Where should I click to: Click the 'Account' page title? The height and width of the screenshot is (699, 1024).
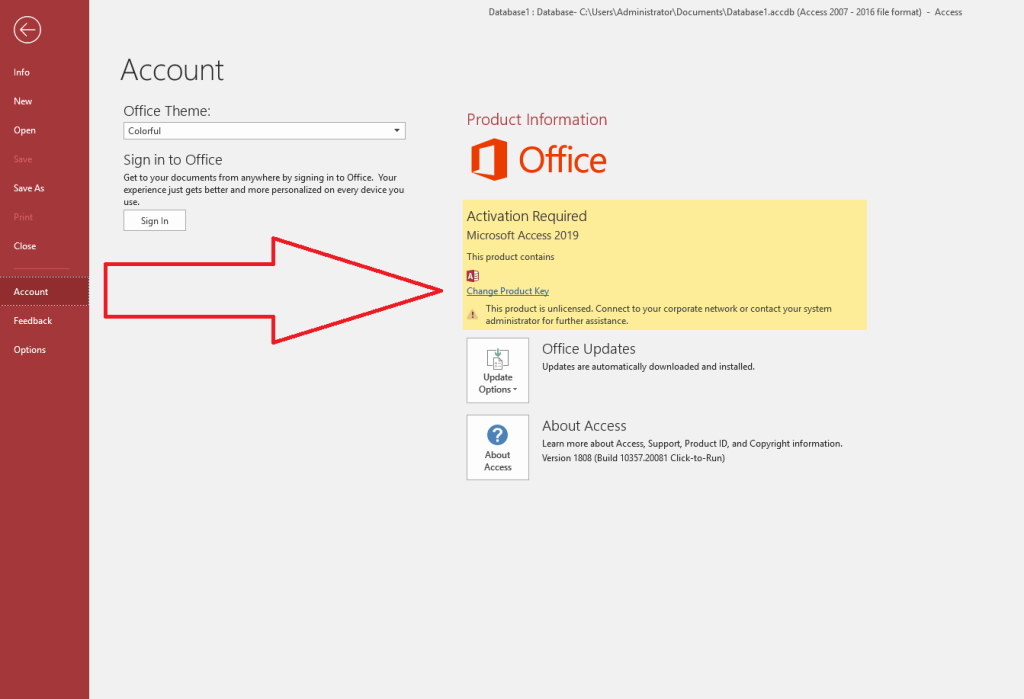172,70
